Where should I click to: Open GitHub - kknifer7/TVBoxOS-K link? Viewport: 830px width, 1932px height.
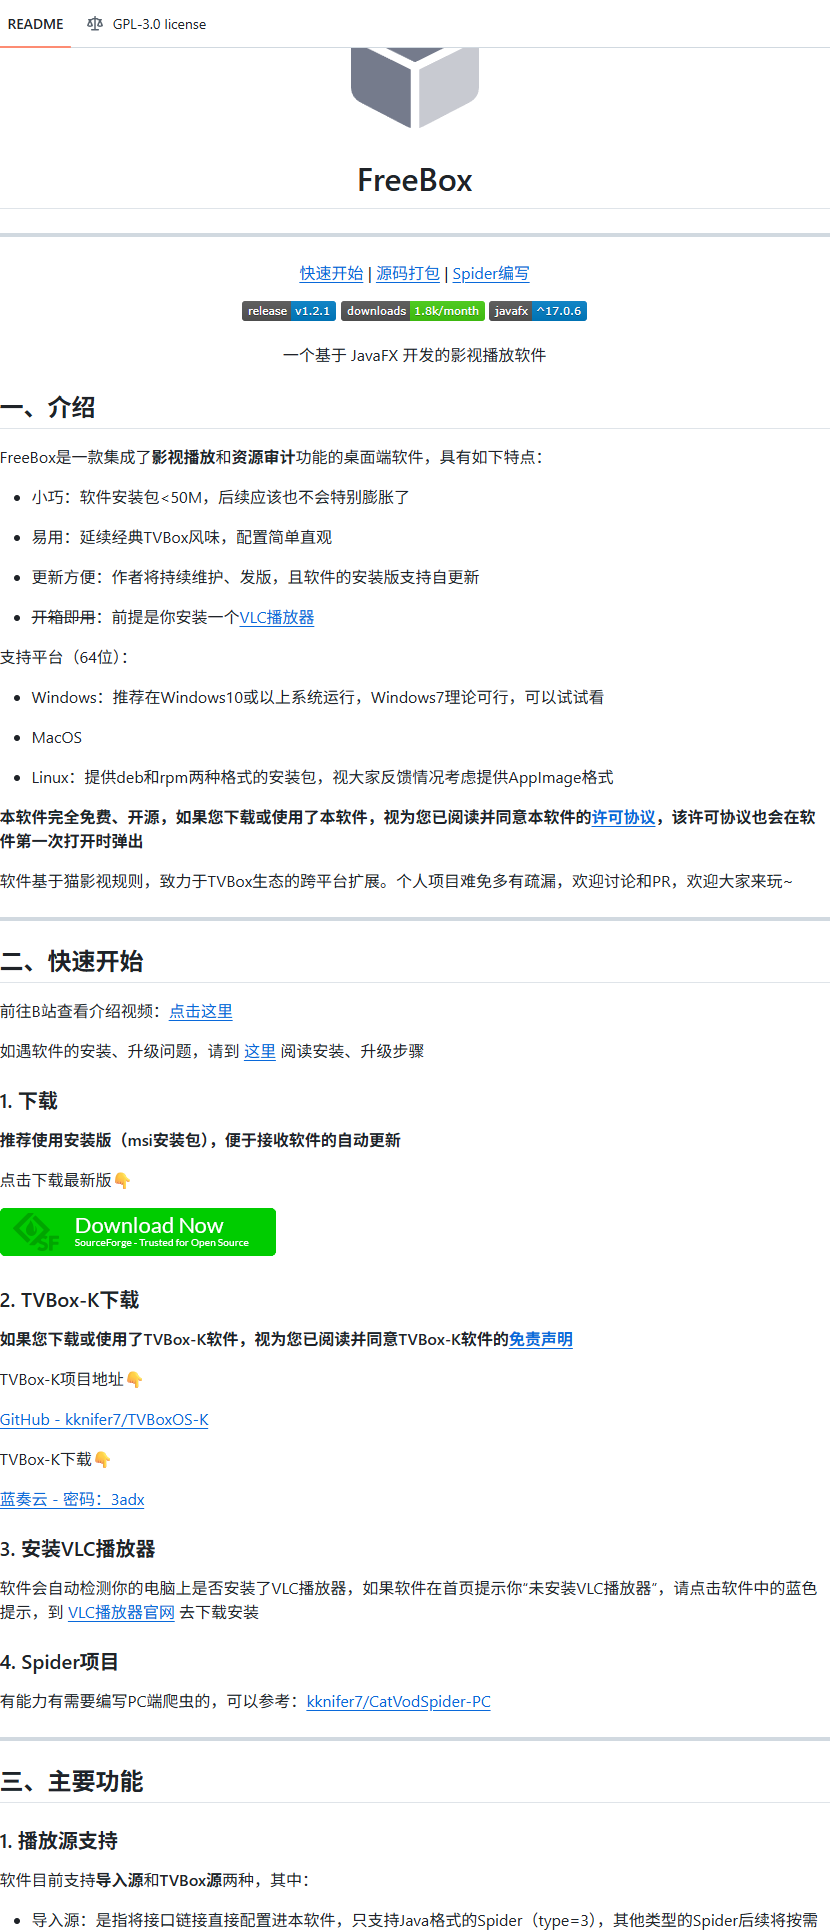click(x=104, y=1419)
